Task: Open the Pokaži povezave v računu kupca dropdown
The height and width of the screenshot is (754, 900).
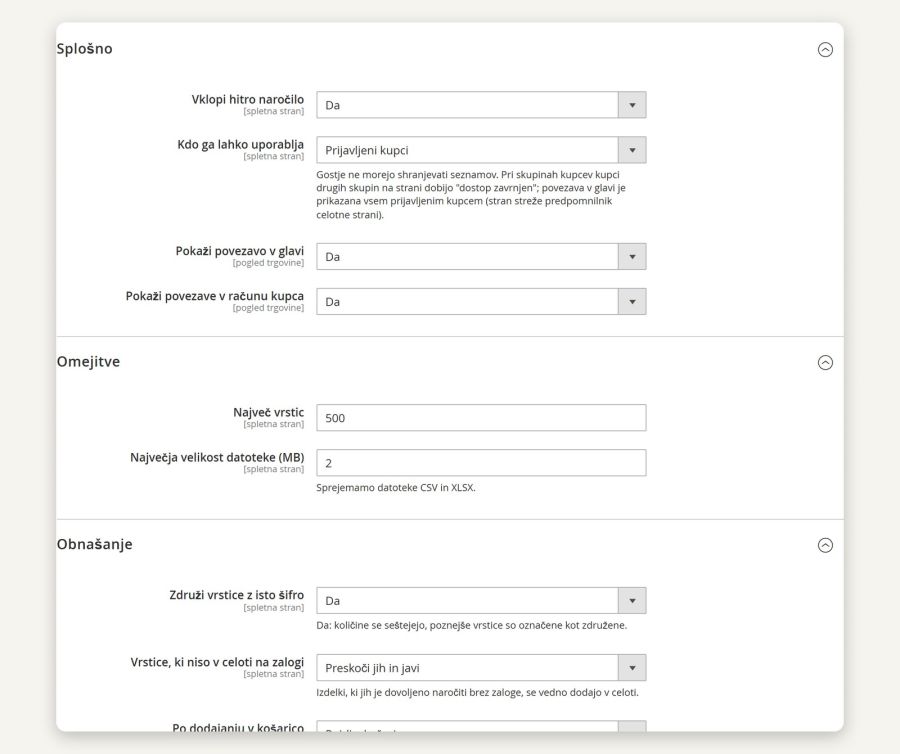Action: pyautogui.click(x=481, y=301)
